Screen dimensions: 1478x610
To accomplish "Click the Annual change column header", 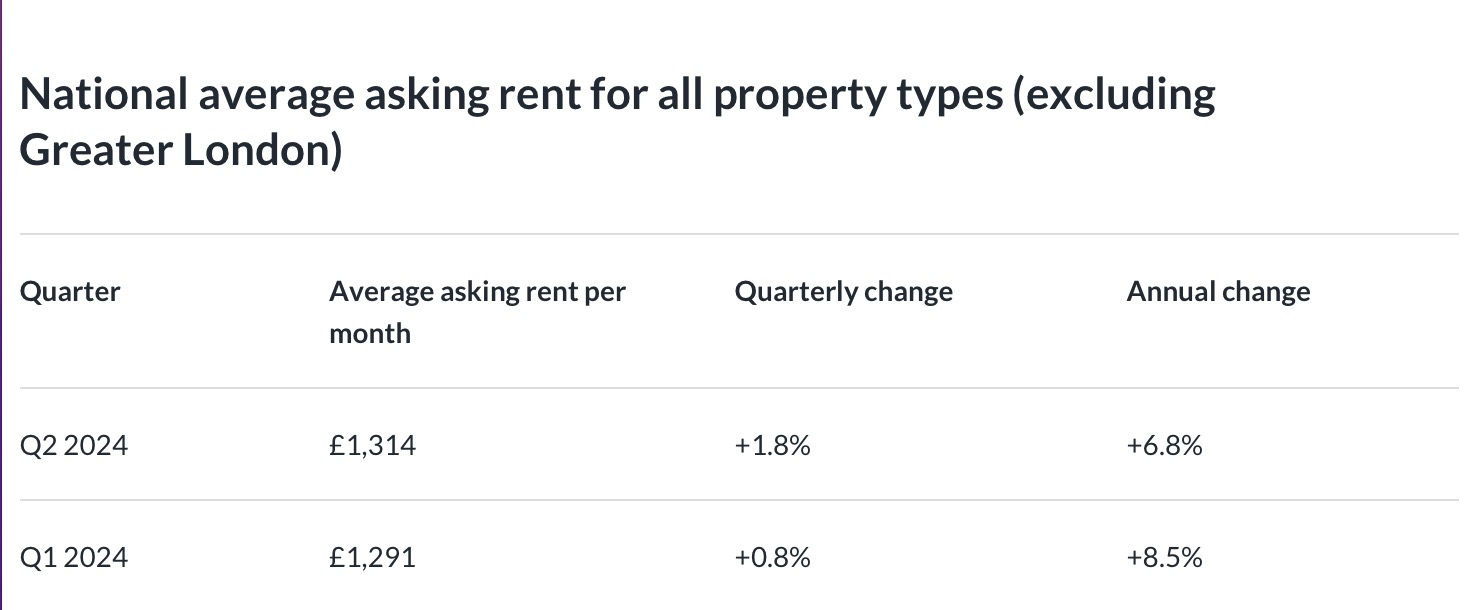I will [x=1218, y=292].
